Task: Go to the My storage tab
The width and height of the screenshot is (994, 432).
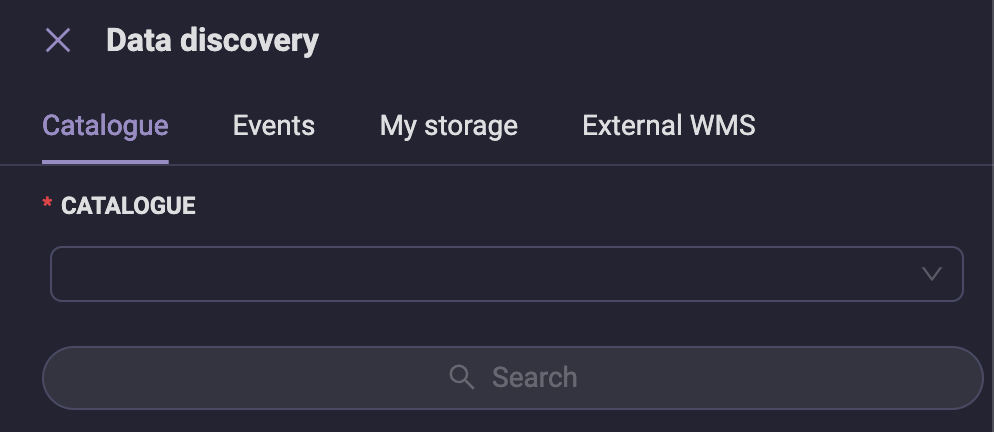Action: coord(449,126)
